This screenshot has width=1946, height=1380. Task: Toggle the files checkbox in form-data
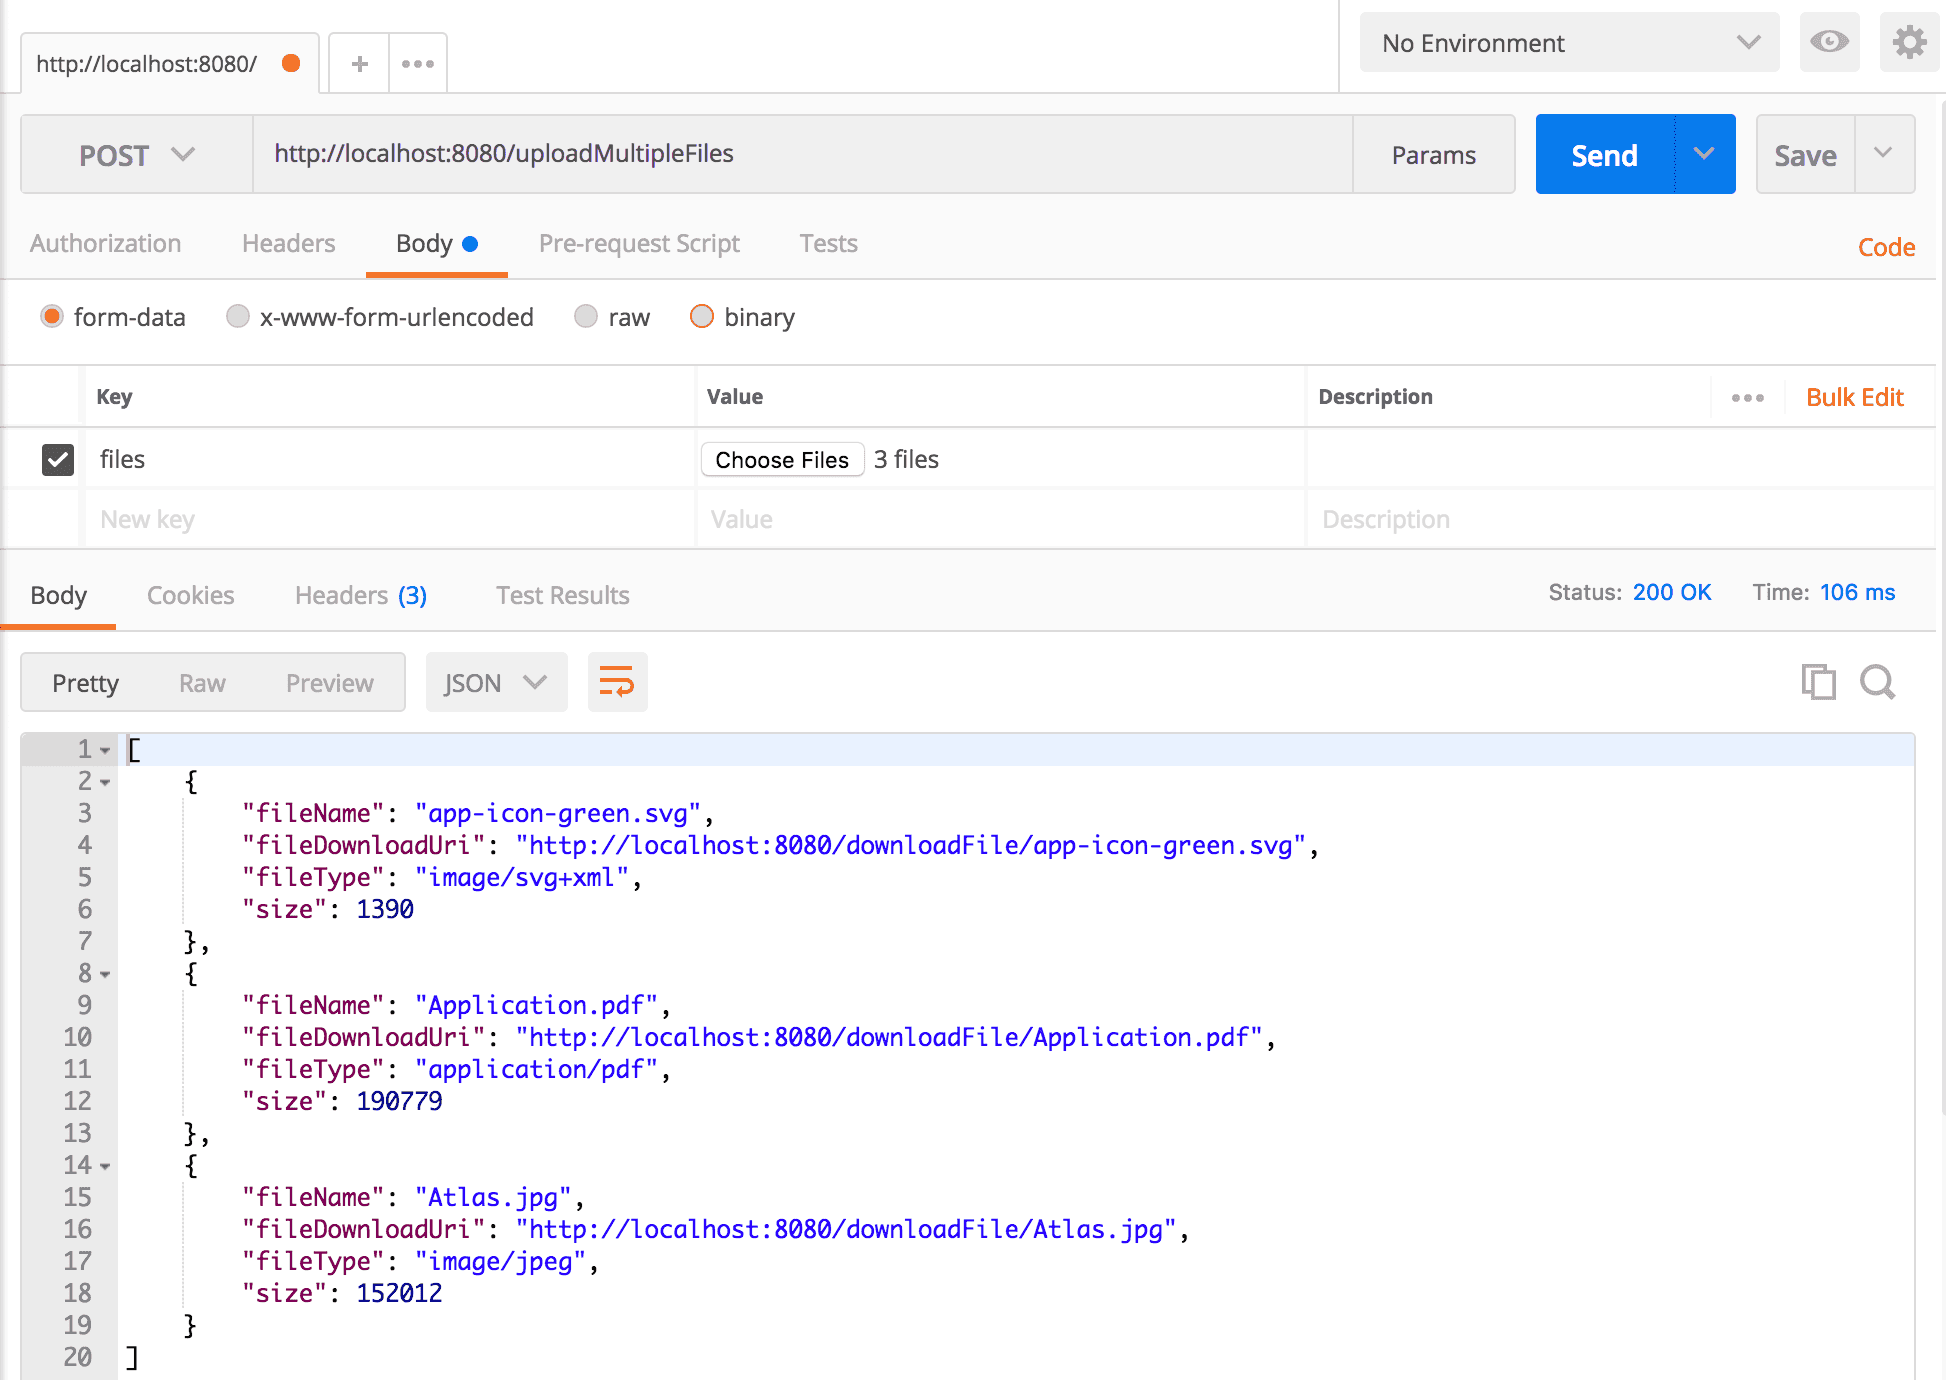(57, 459)
